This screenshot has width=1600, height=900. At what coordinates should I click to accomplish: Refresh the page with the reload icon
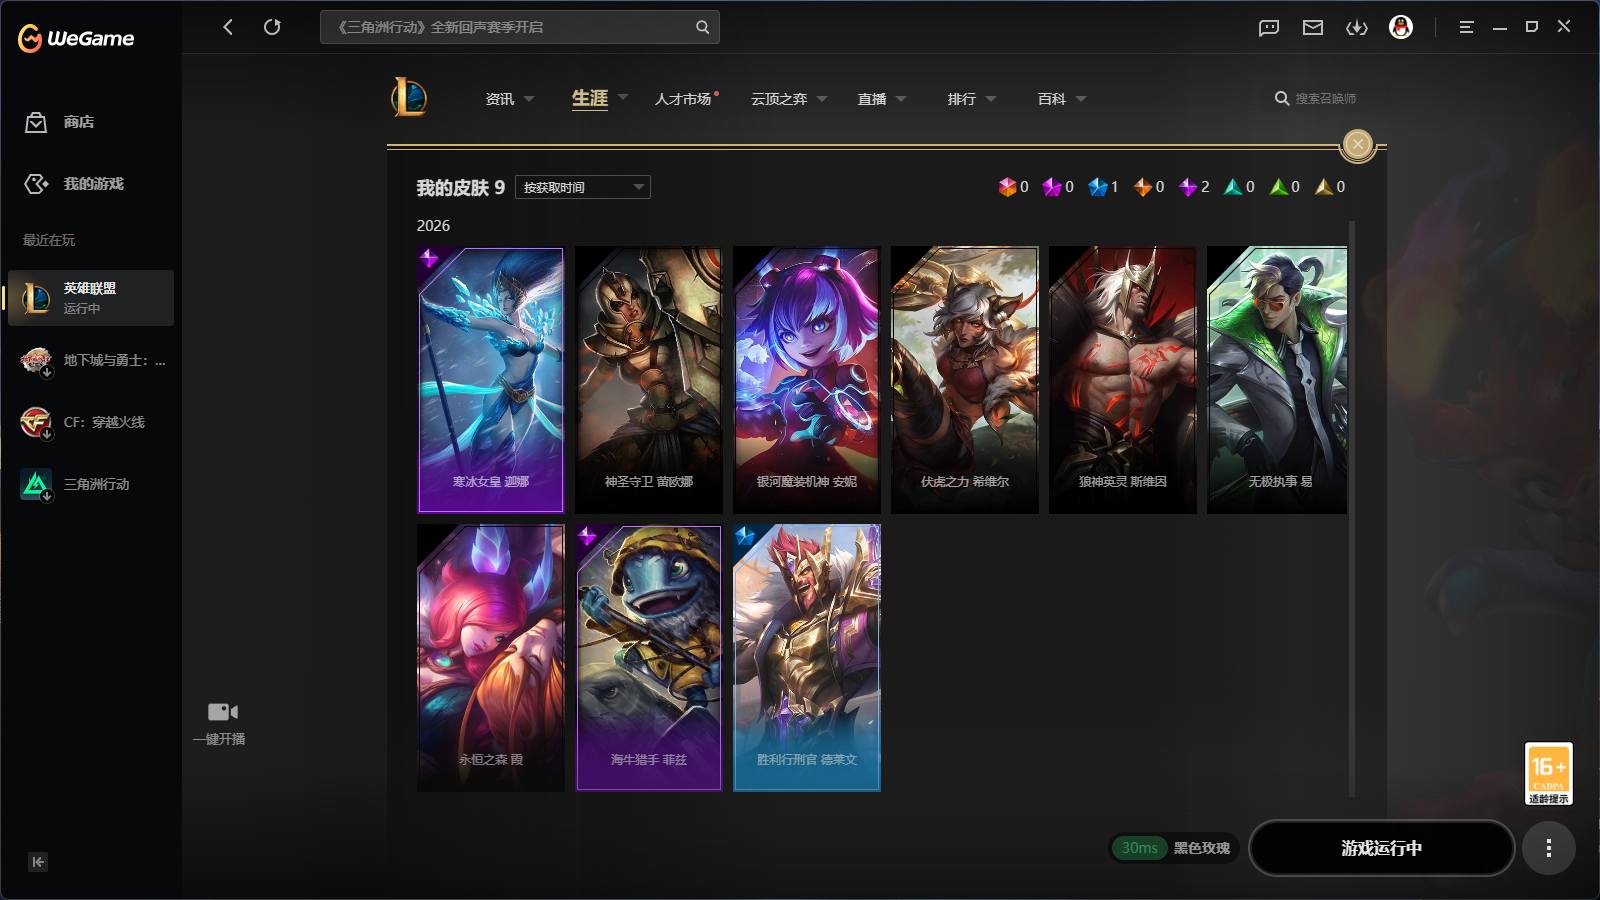coord(272,27)
